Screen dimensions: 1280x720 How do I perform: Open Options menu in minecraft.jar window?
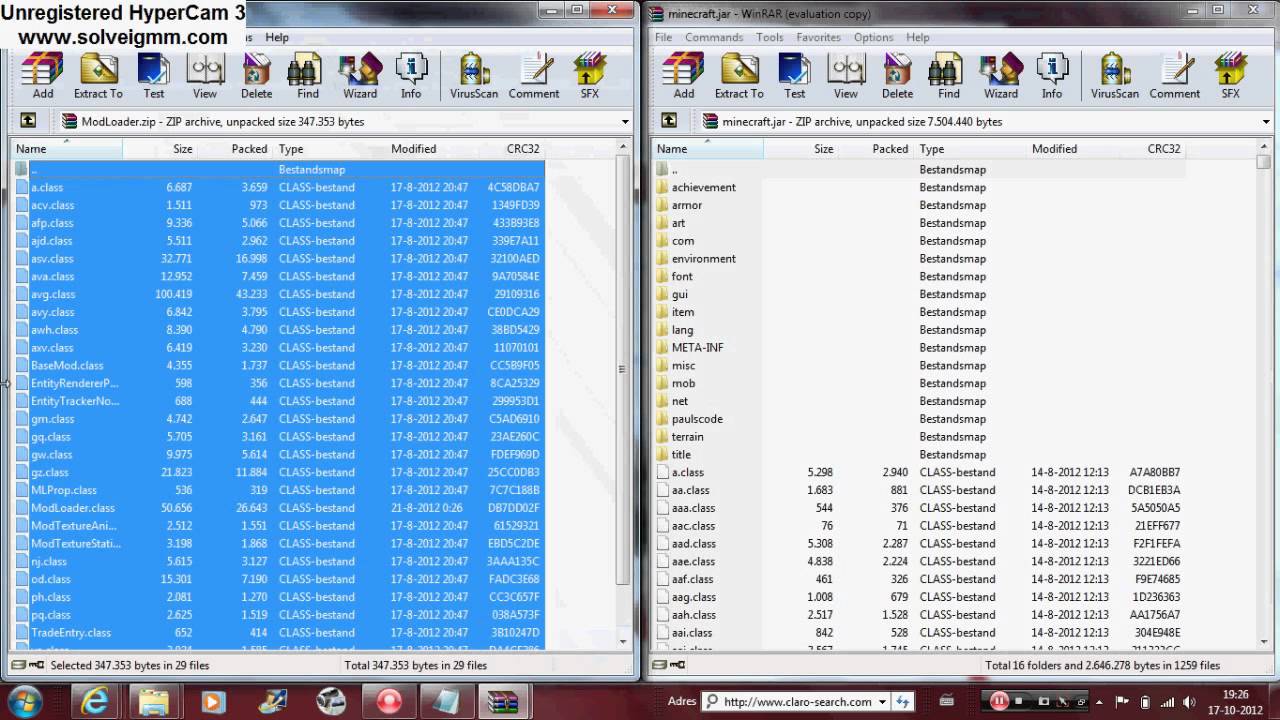874,37
